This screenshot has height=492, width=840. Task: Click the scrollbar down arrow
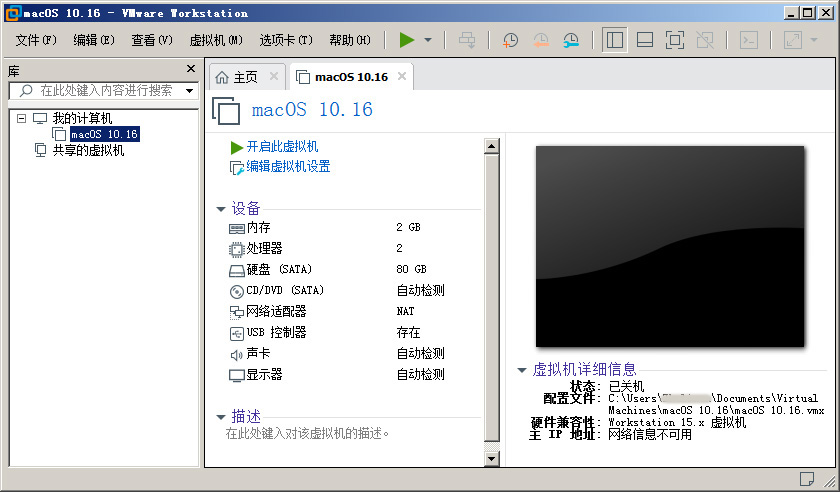pyautogui.click(x=492, y=458)
